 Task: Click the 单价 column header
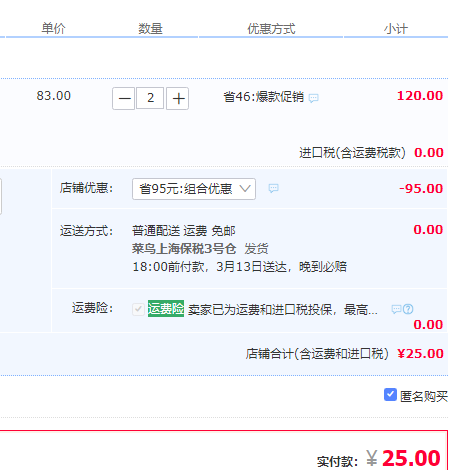(53, 28)
